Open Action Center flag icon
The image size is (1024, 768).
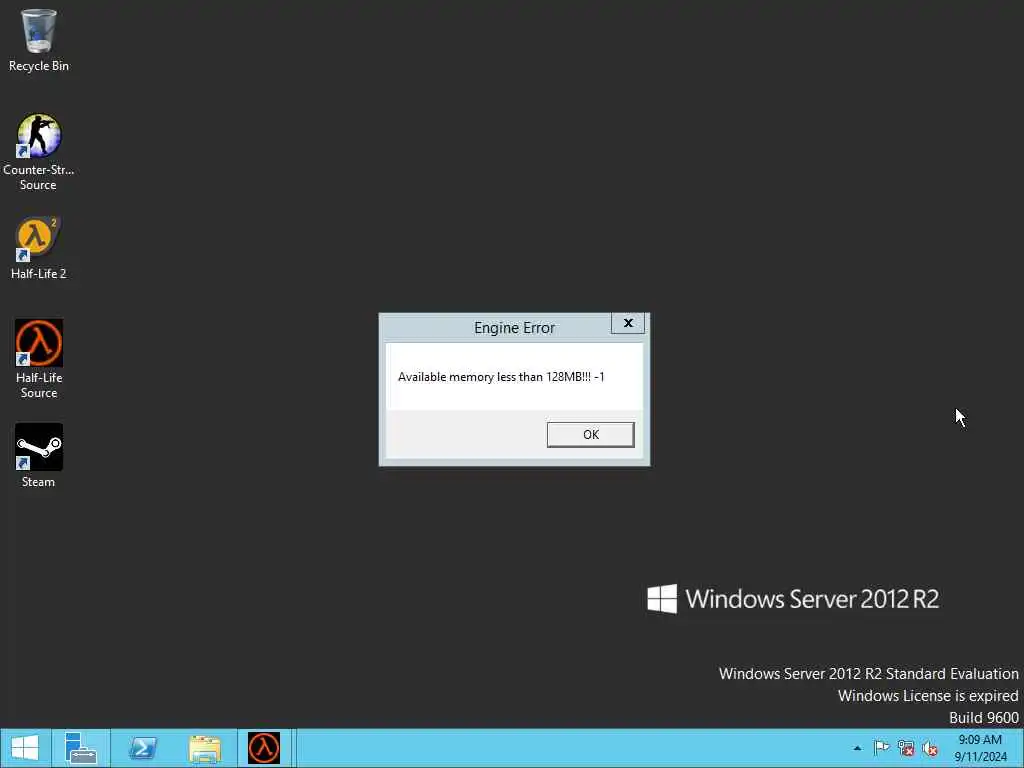881,748
